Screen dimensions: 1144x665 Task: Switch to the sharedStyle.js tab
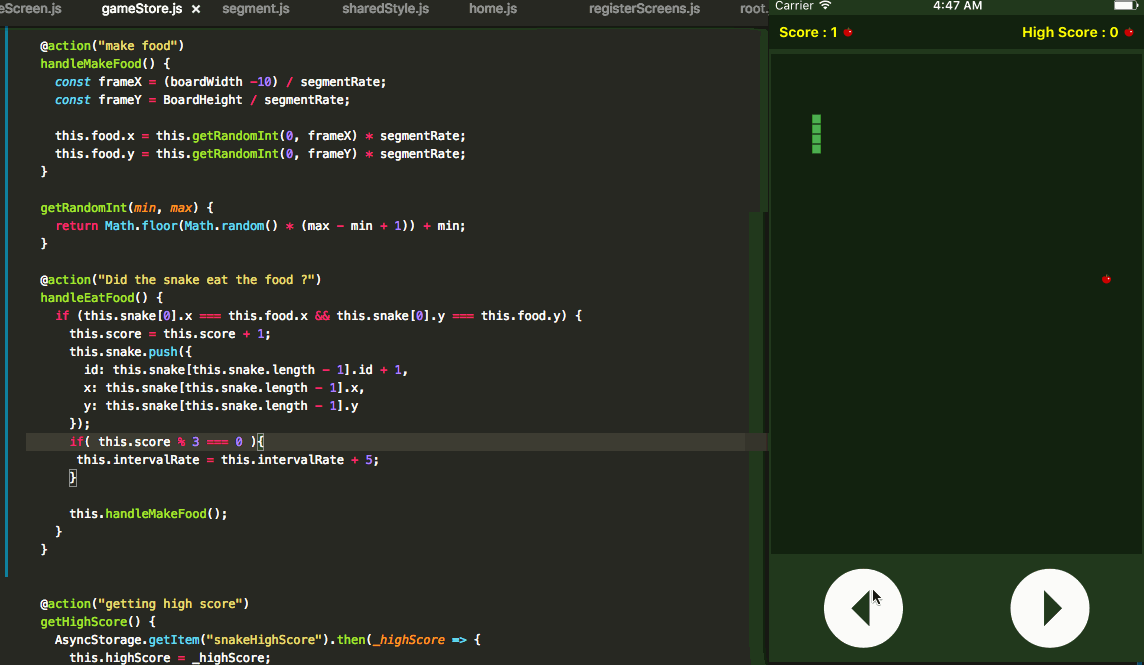click(385, 9)
